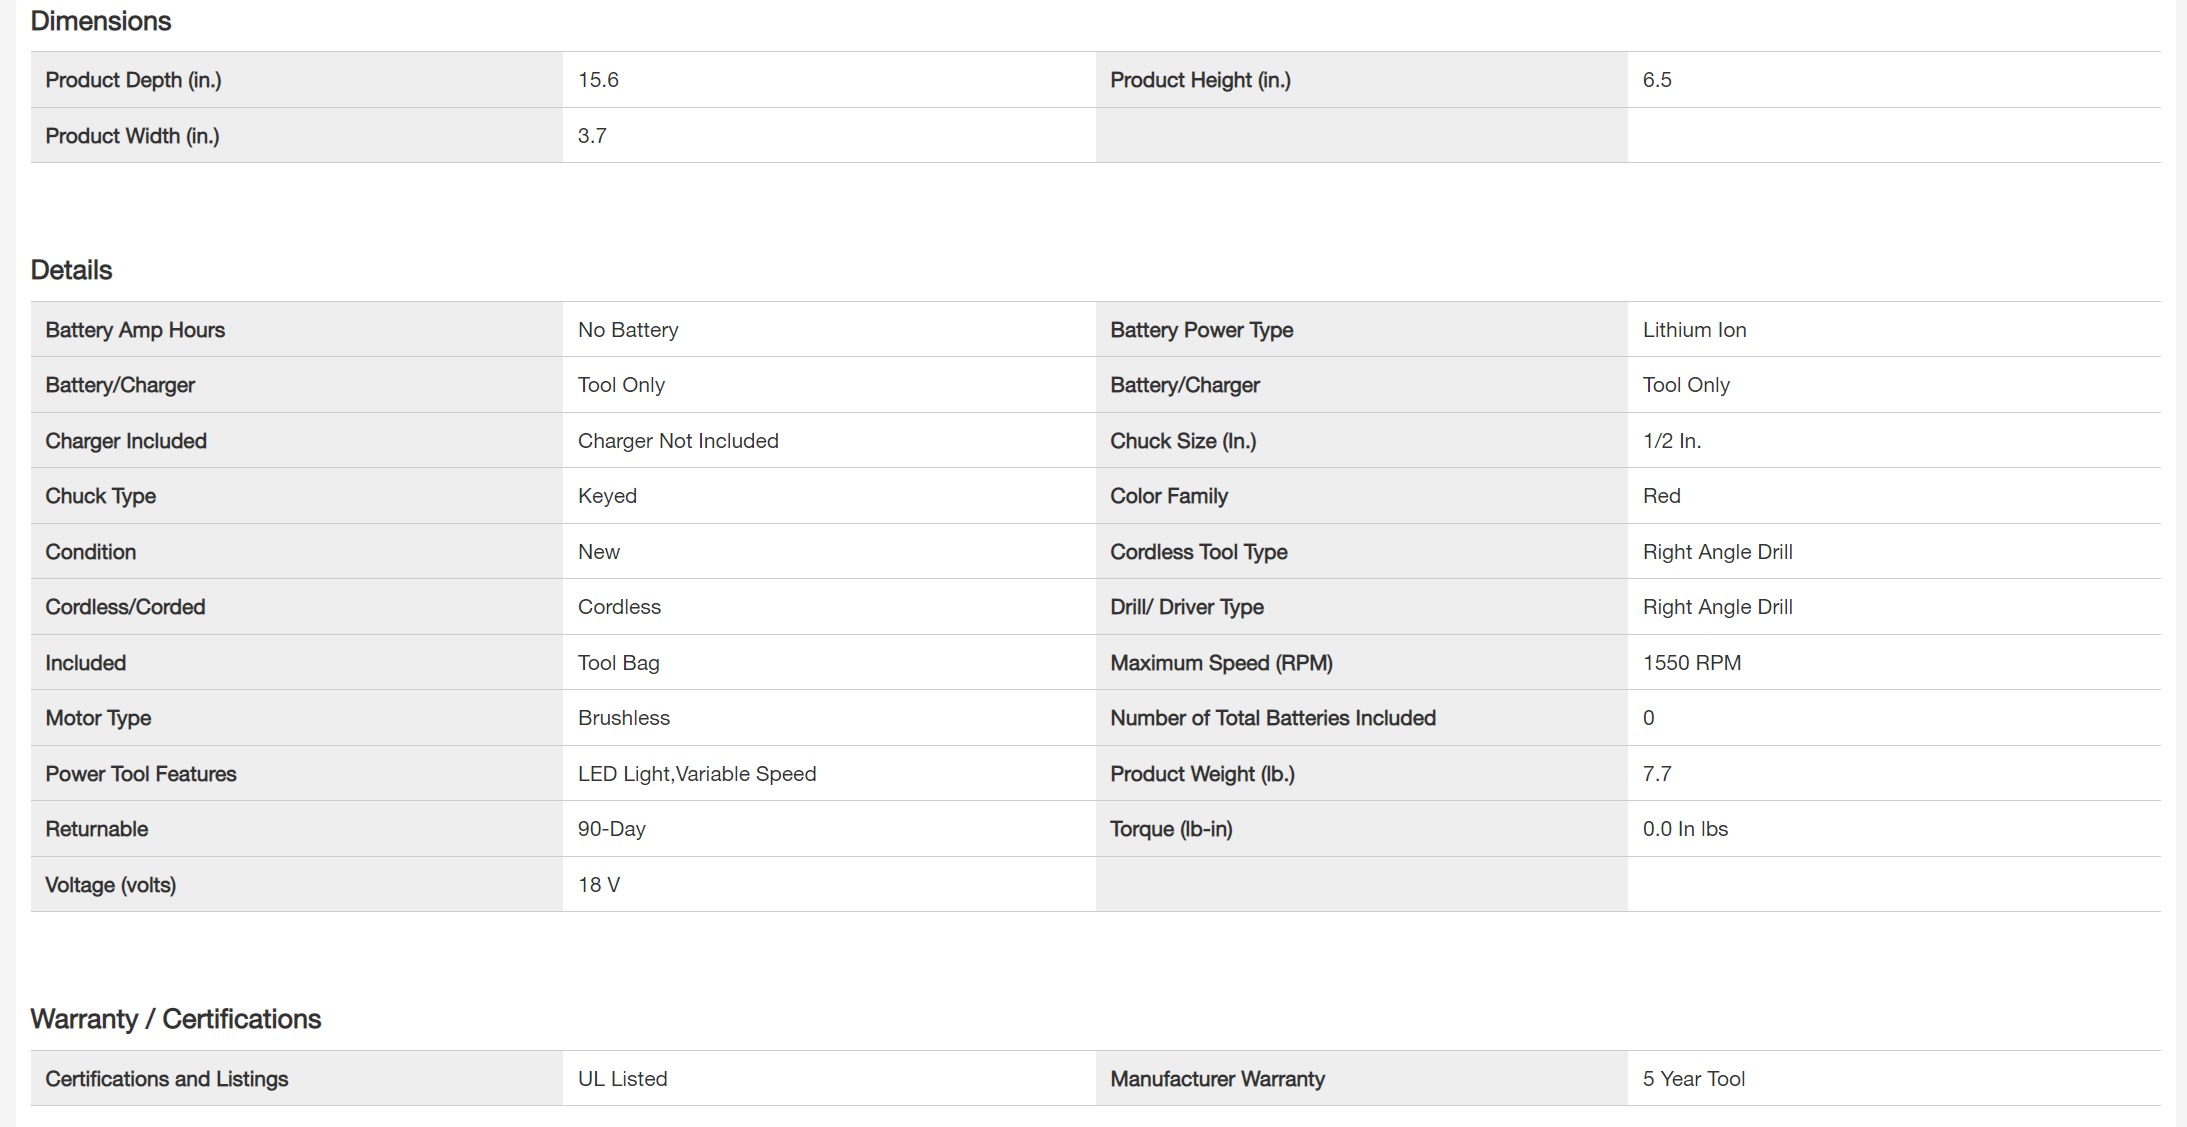Select the Product Width value 3.7
Viewport: 2187px width, 1127px height.
(592, 136)
